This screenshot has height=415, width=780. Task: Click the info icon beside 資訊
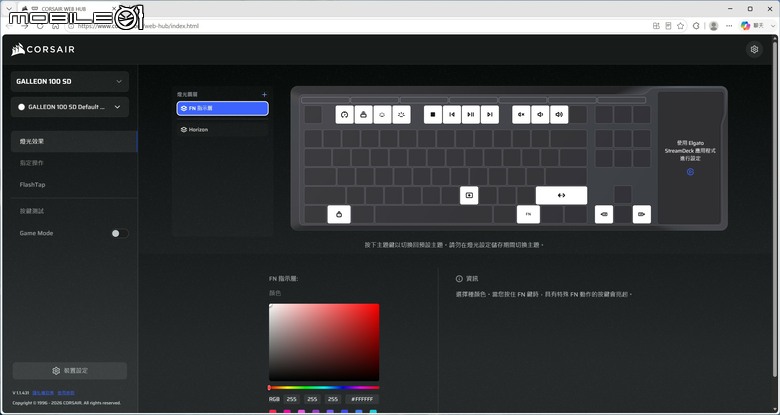[459, 279]
